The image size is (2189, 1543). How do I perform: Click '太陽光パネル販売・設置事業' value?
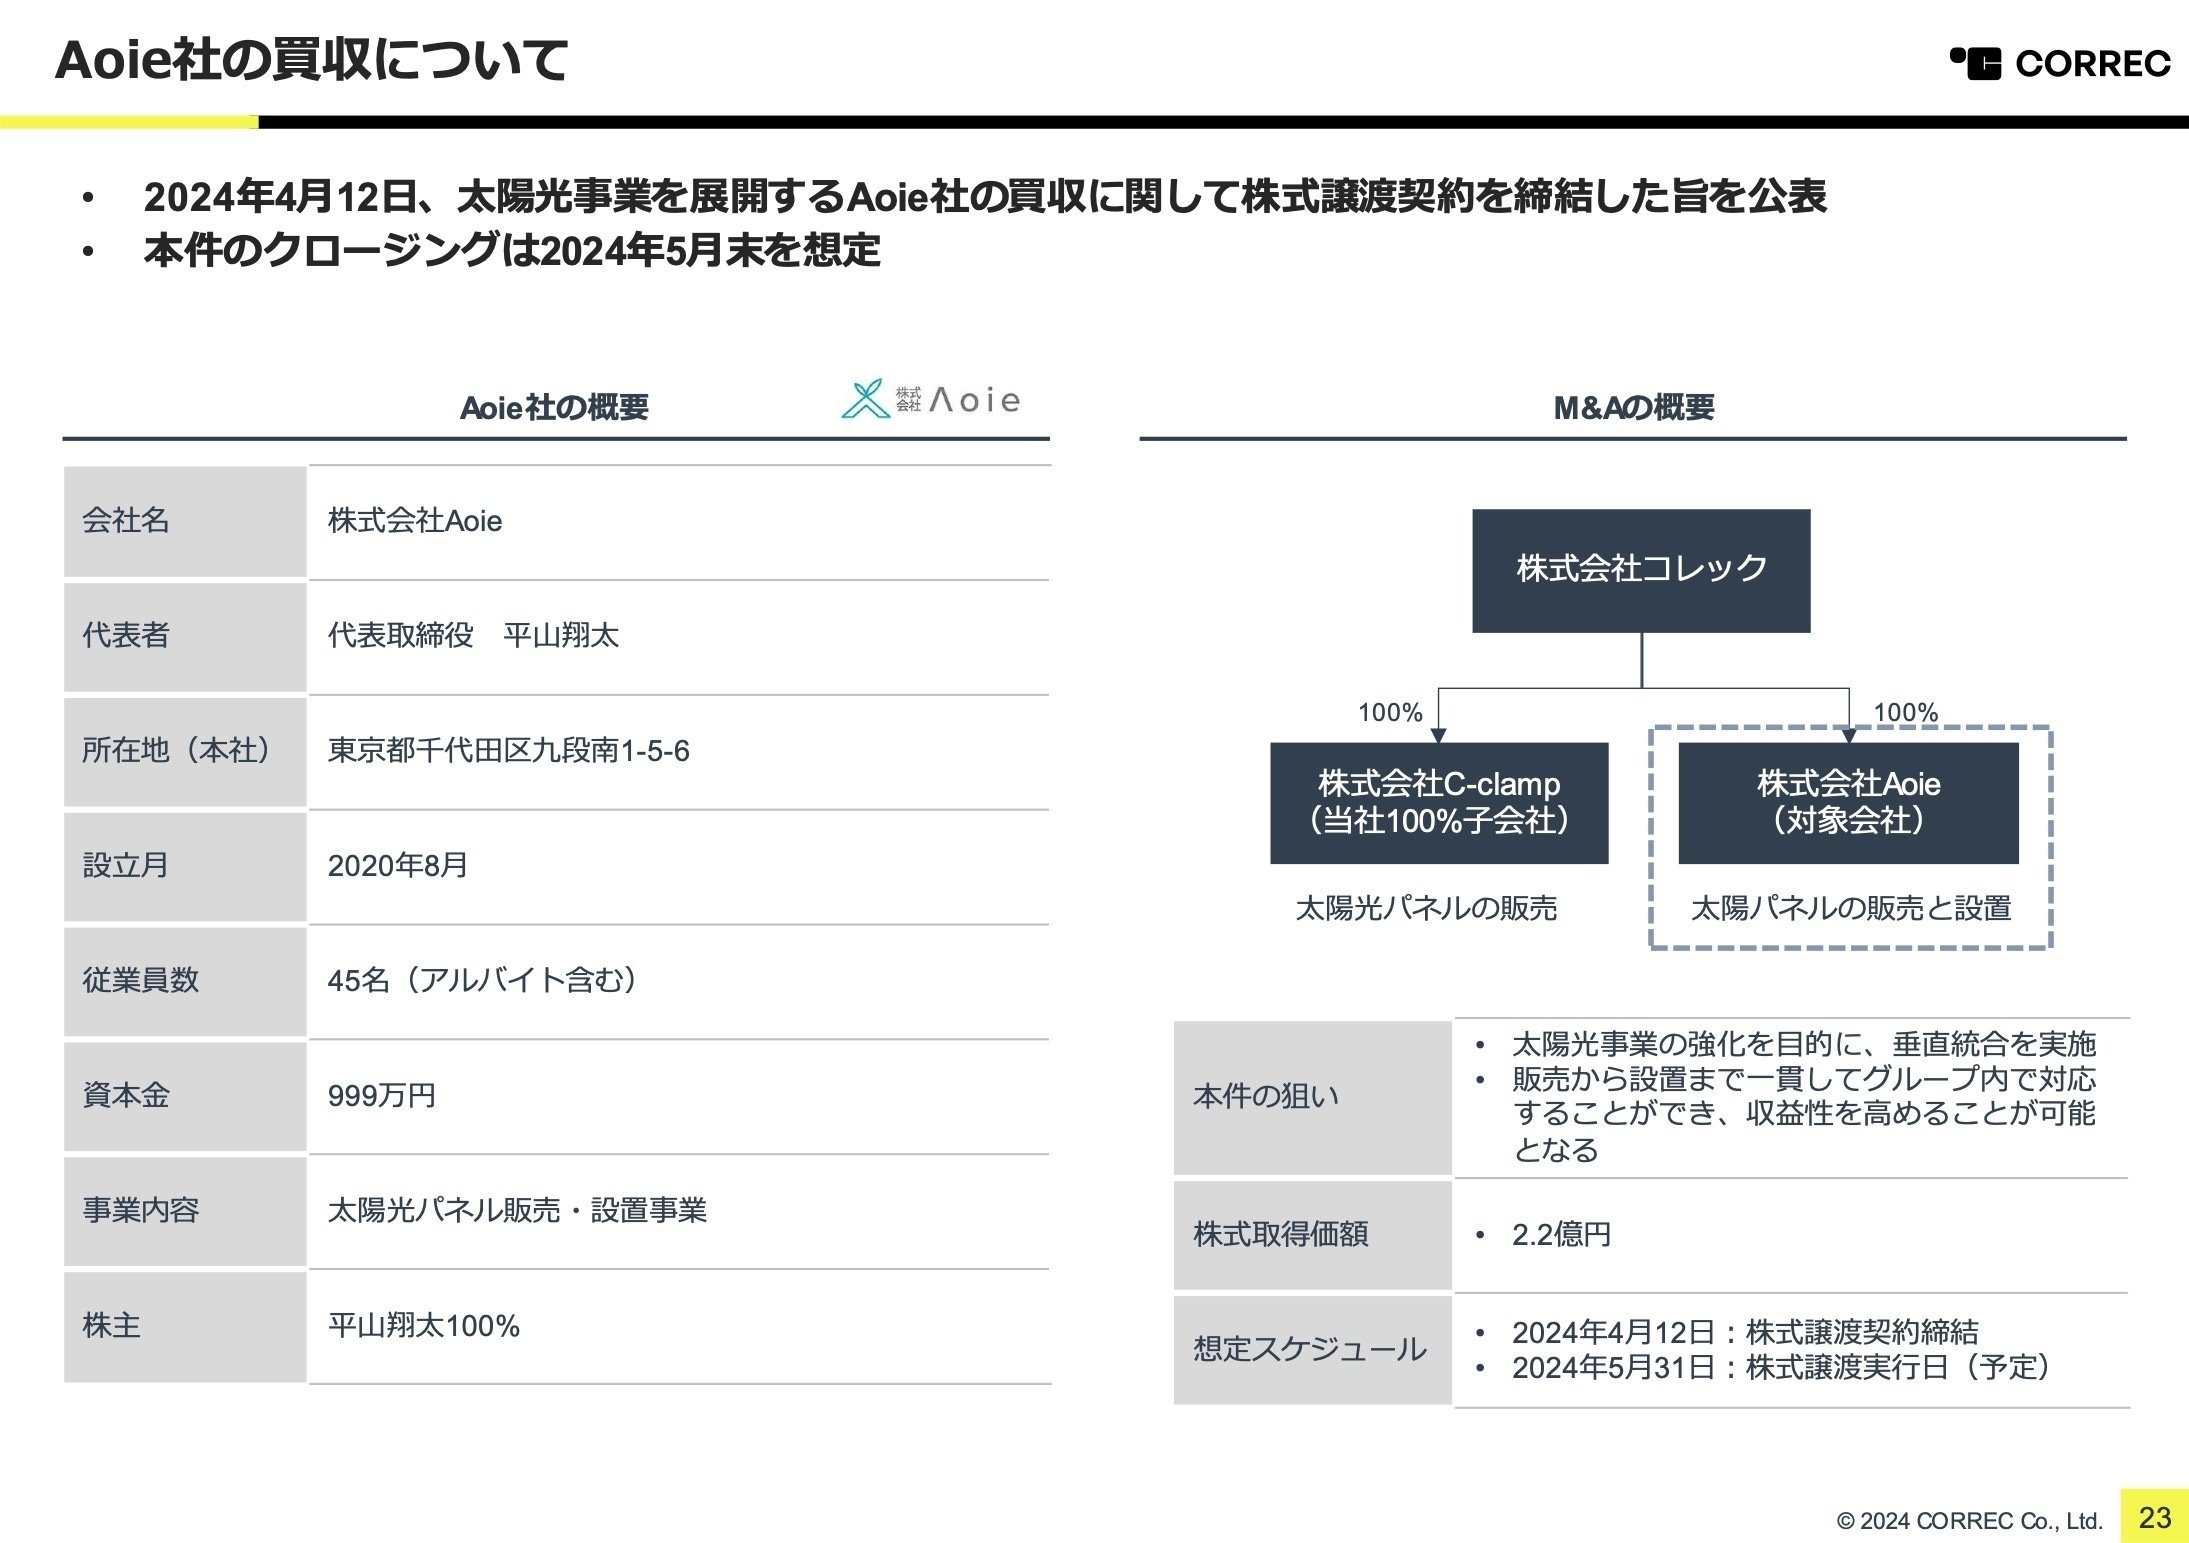[517, 1211]
